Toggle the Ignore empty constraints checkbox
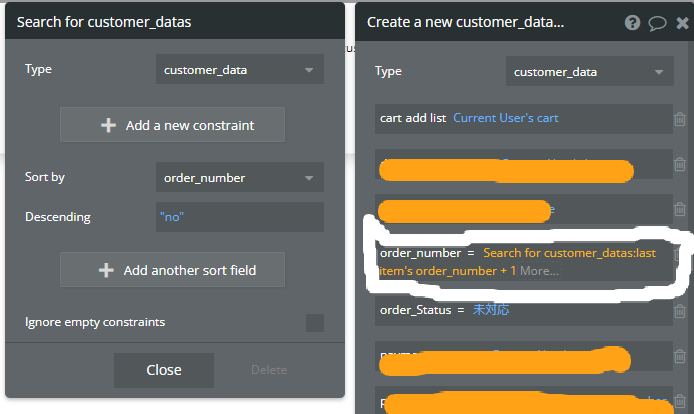Screen dimensions: 694x414 click(x=315, y=322)
